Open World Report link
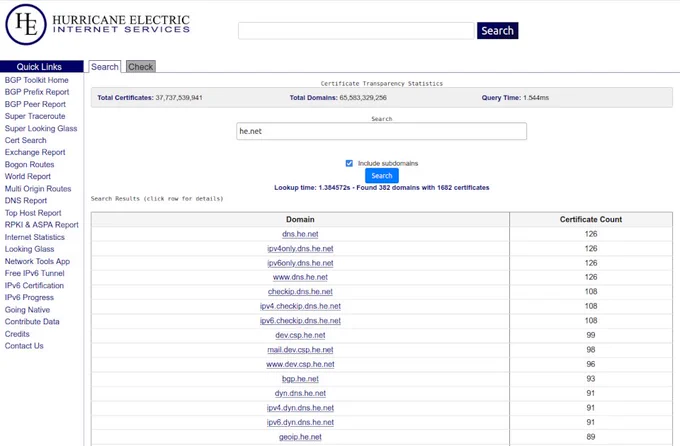The width and height of the screenshot is (680, 446). 28,177
